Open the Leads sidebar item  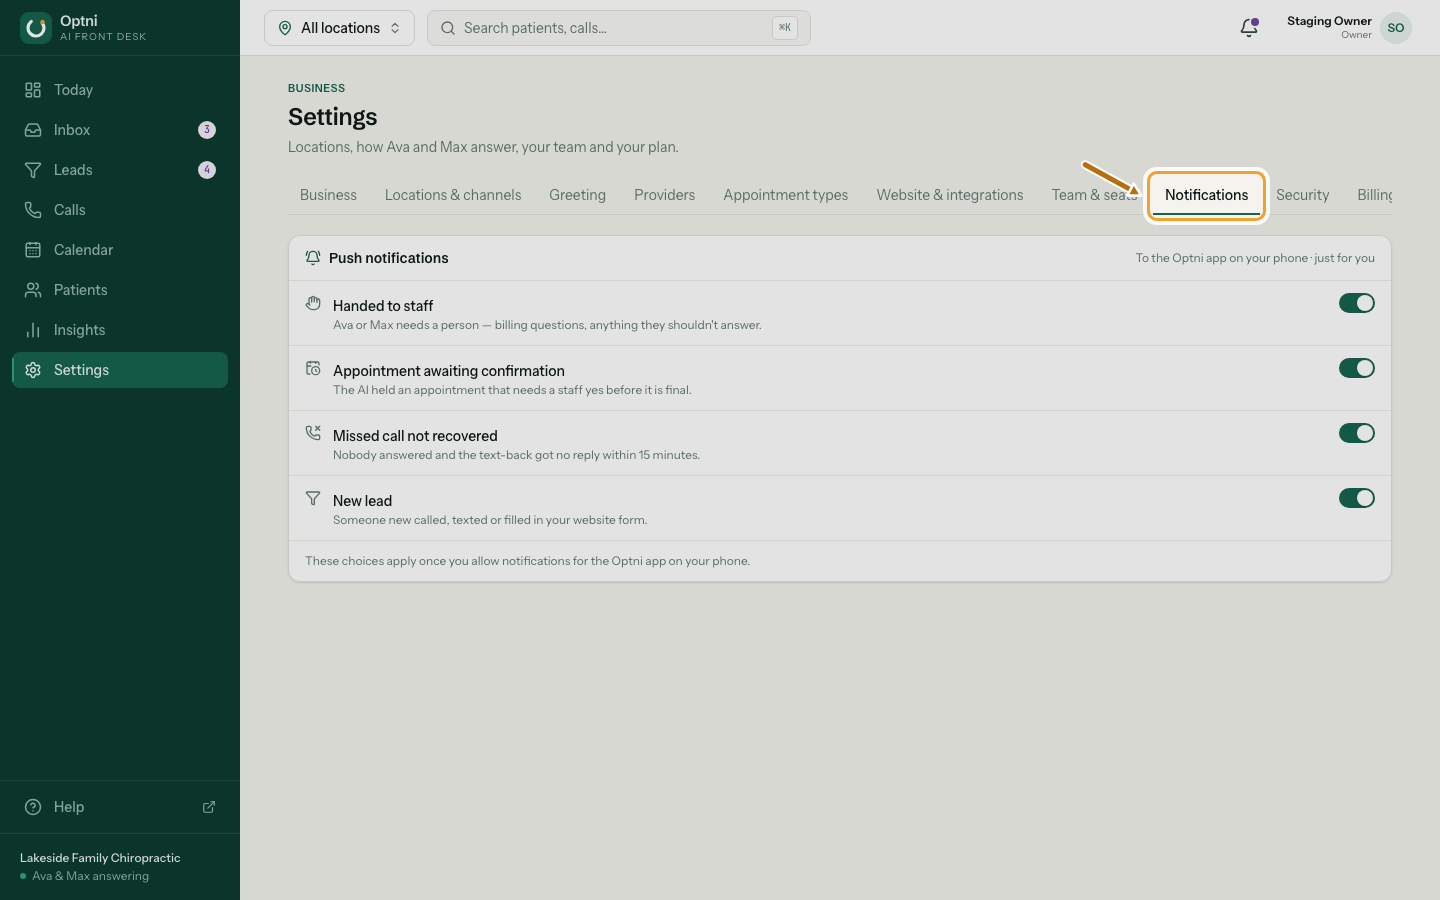pyautogui.click(x=120, y=170)
